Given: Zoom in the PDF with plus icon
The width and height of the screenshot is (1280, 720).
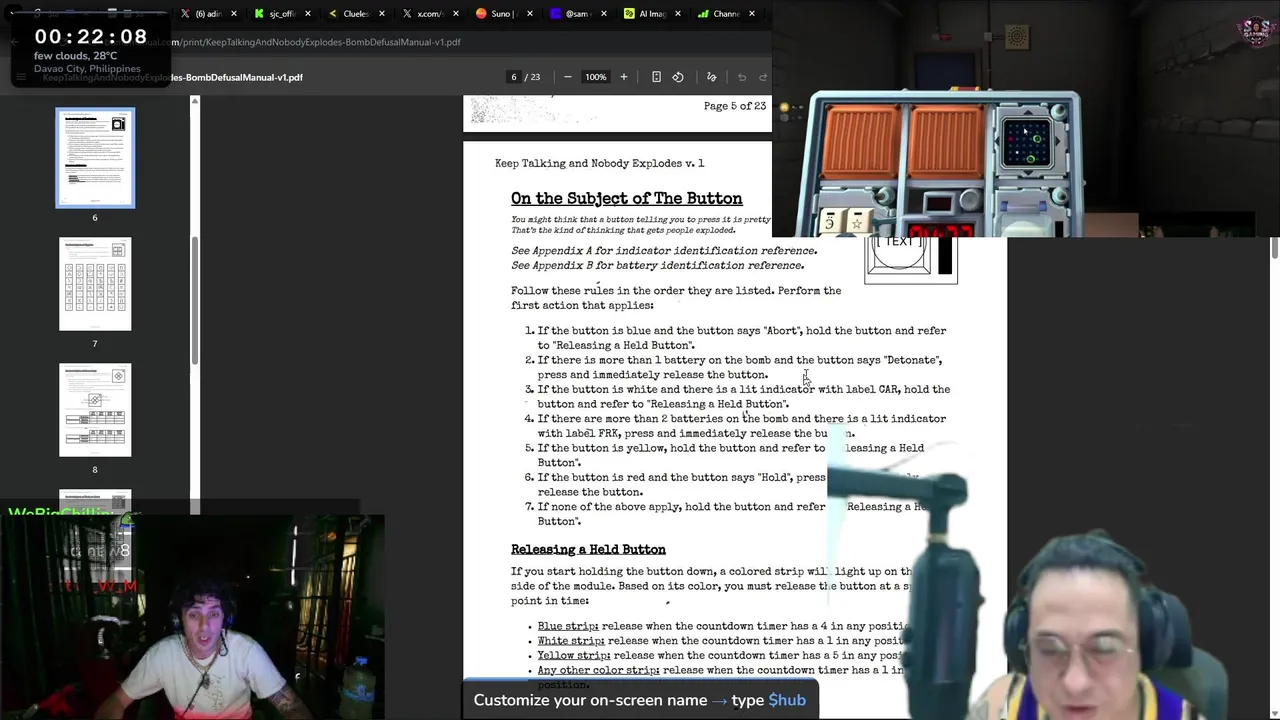Looking at the screenshot, I should (x=623, y=77).
